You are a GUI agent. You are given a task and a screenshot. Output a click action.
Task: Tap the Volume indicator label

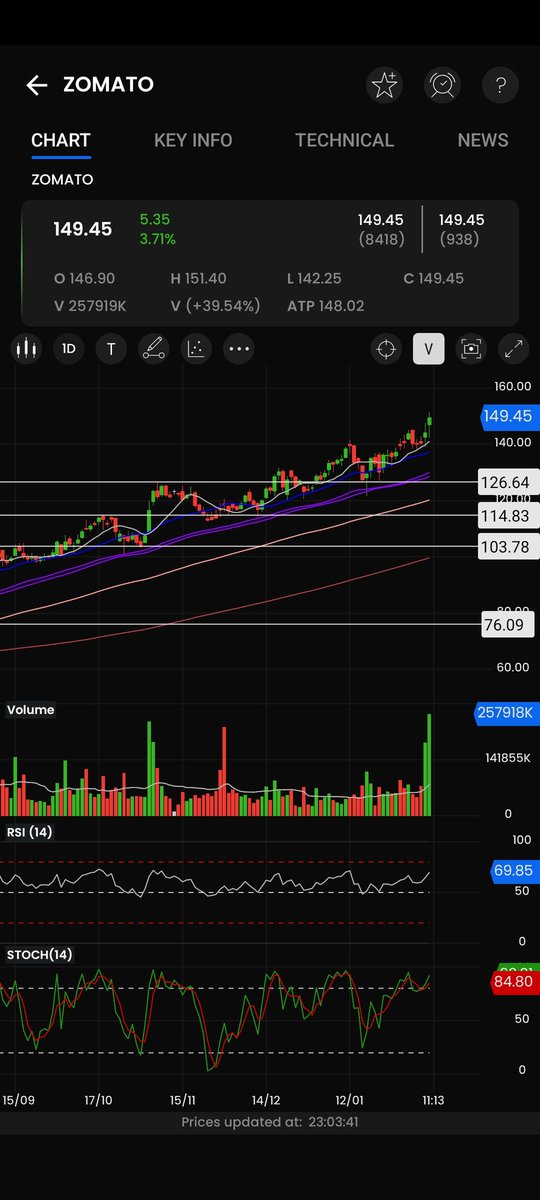pyautogui.click(x=31, y=710)
